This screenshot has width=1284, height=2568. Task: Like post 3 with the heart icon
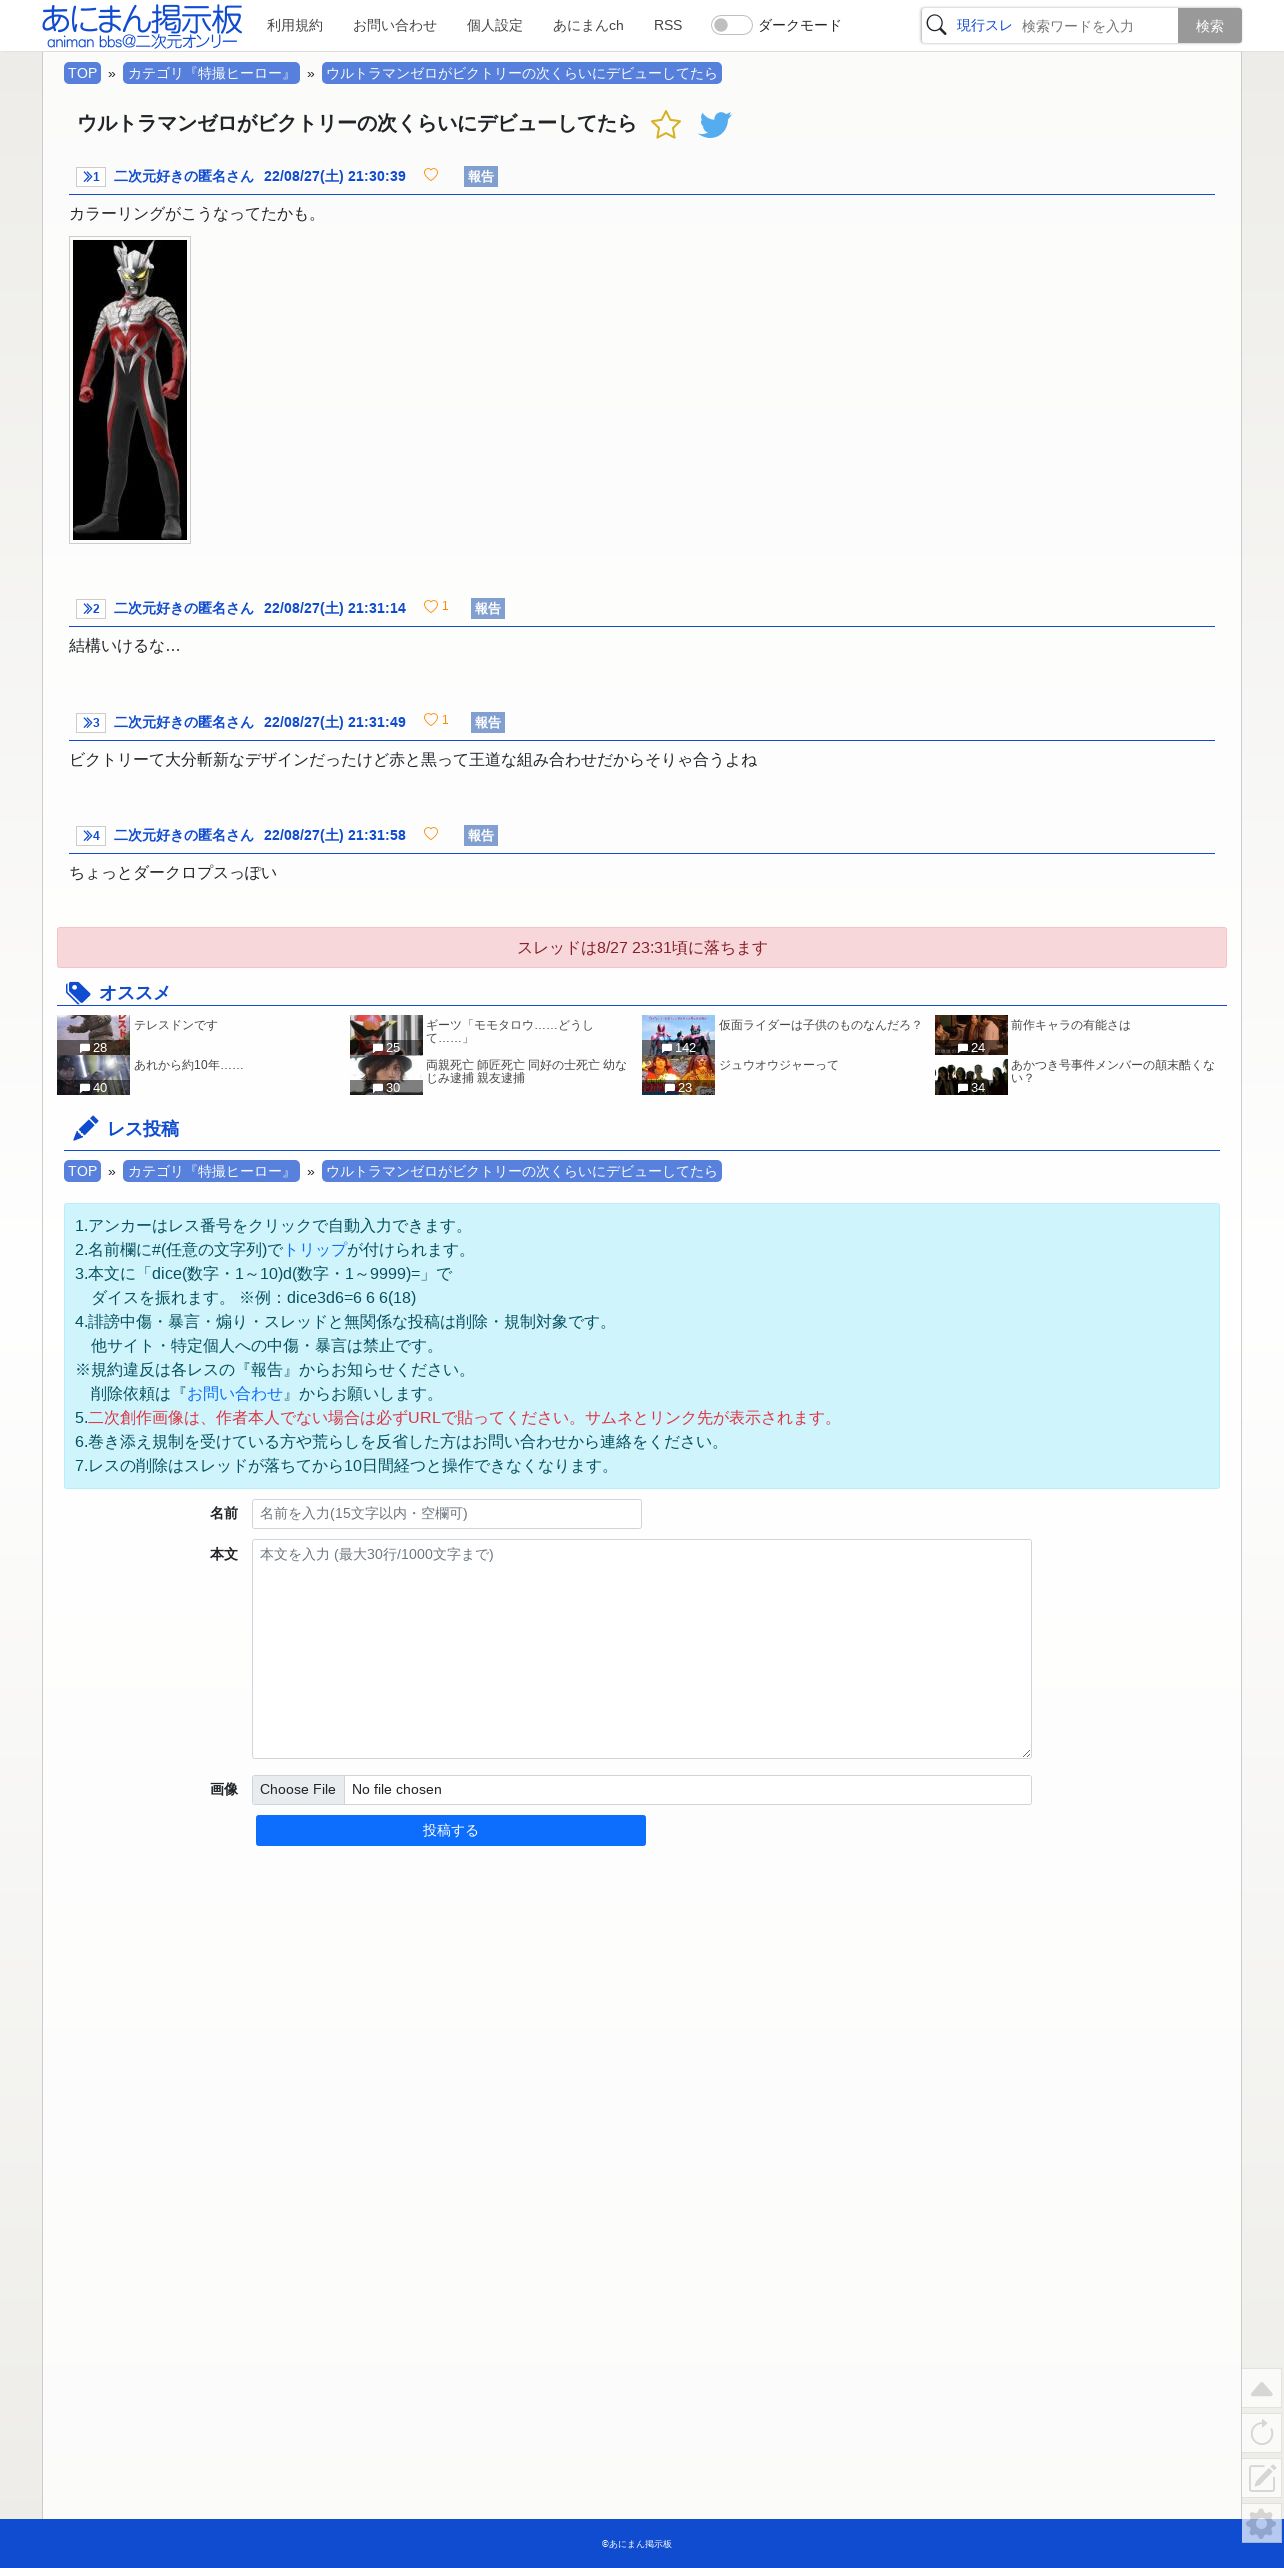pyautogui.click(x=431, y=720)
